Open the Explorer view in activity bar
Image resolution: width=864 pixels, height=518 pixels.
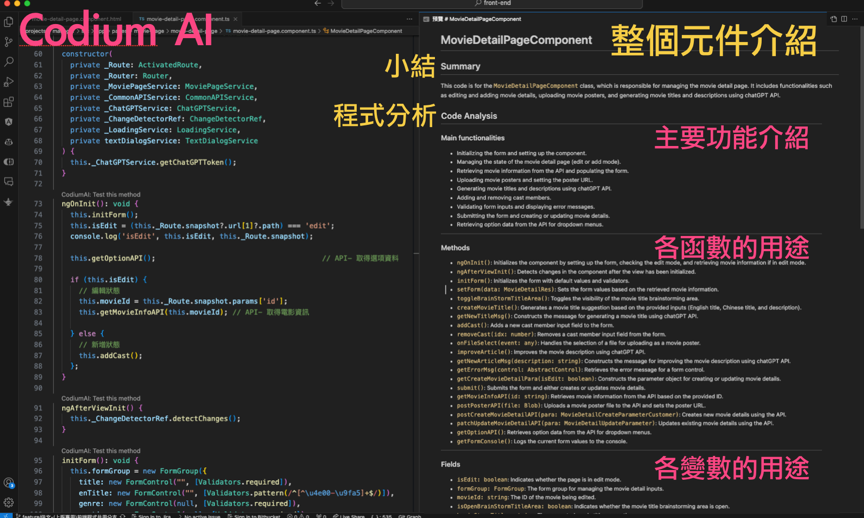coord(9,22)
